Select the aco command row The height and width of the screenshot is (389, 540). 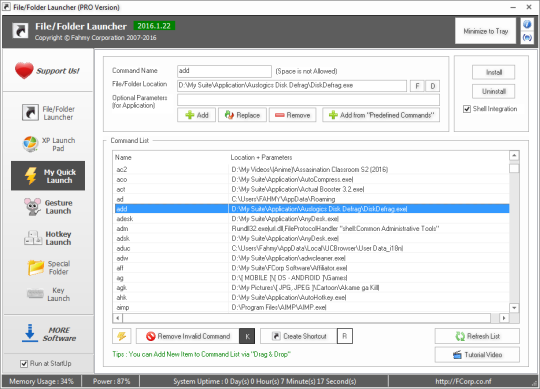312,179
